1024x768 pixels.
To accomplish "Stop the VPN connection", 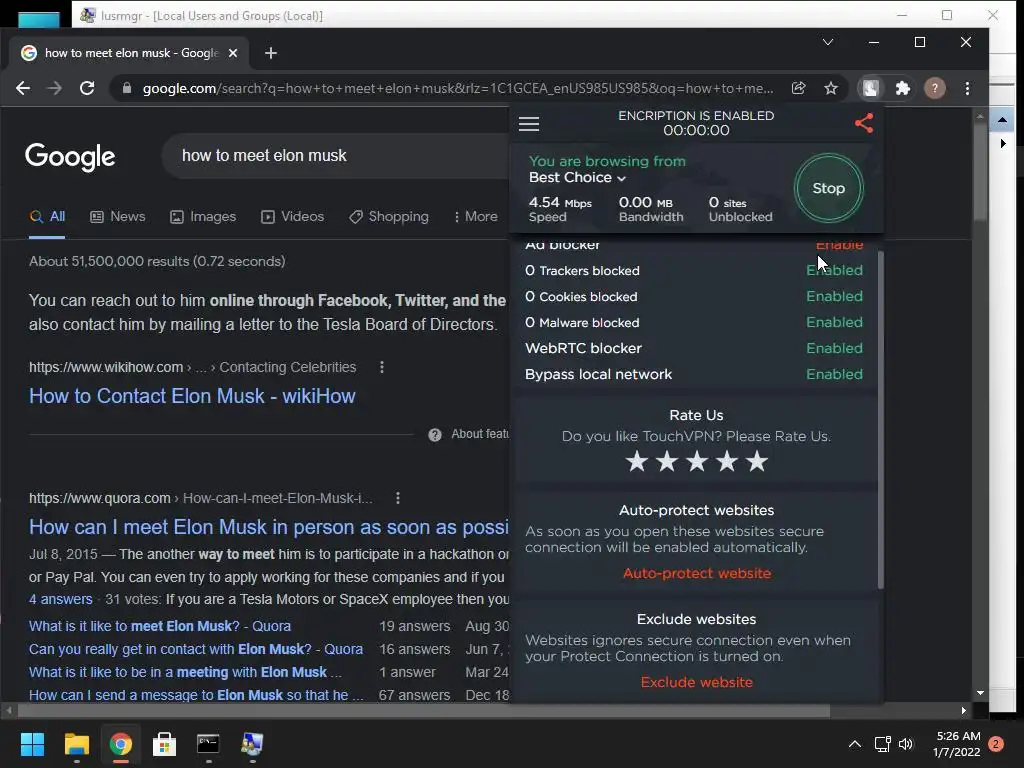I will click(829, 188).
